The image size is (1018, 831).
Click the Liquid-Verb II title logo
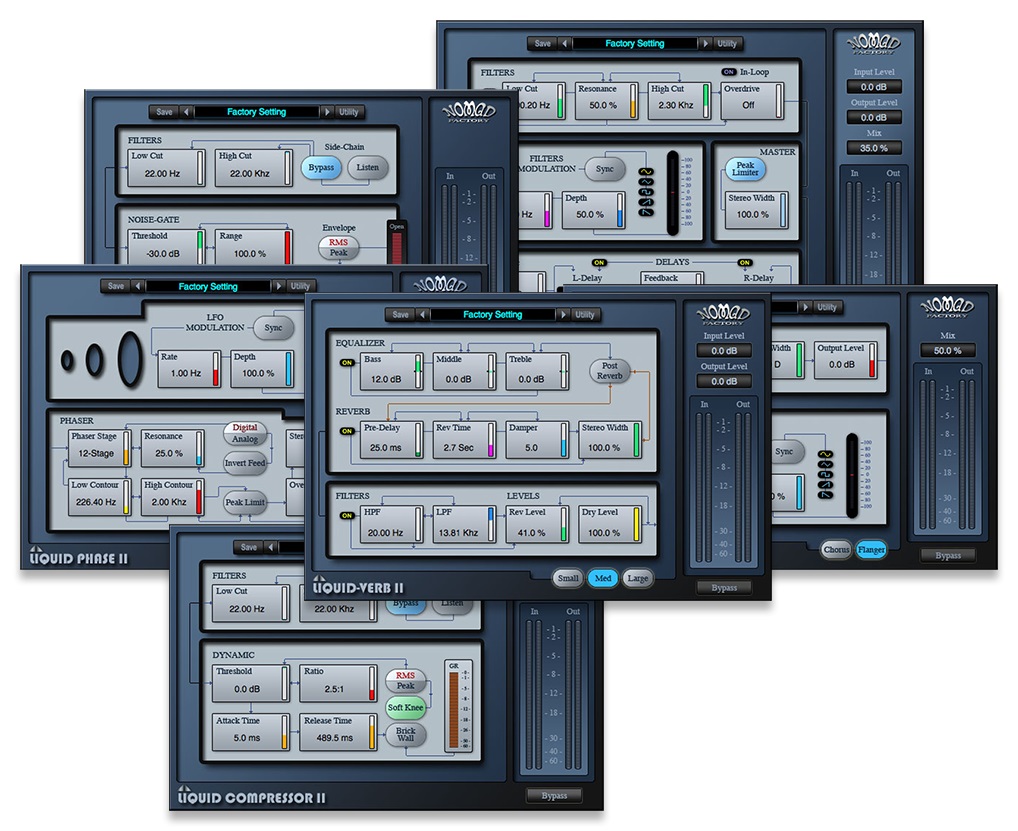[x=358, y=586]
